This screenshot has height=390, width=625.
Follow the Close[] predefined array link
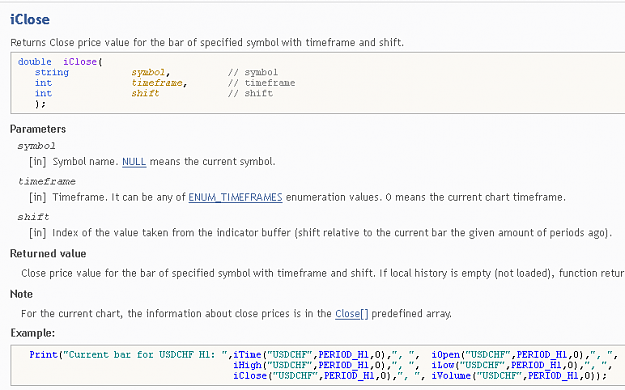352,314
